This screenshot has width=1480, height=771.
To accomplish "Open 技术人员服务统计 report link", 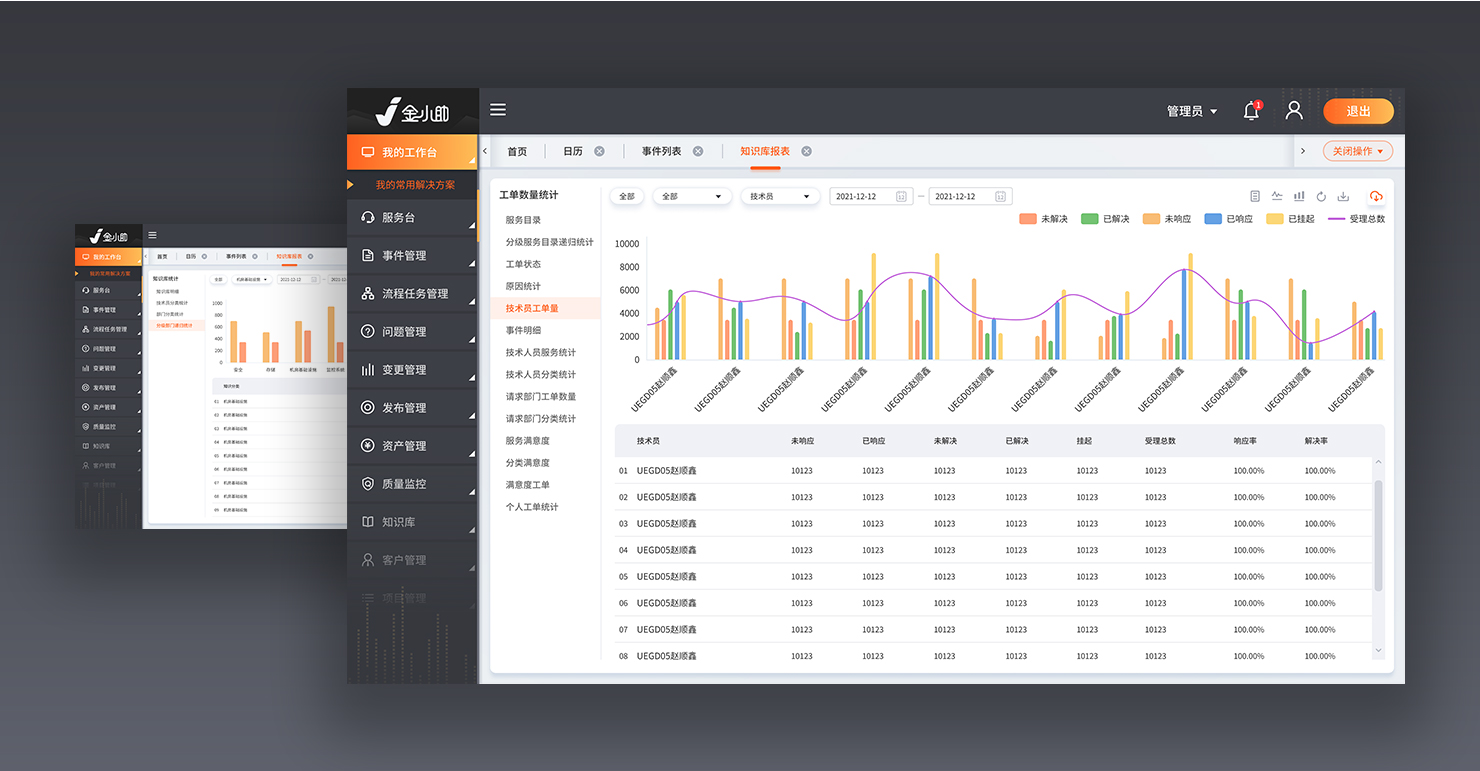I will pyautogui.click(x=540, y=352).
